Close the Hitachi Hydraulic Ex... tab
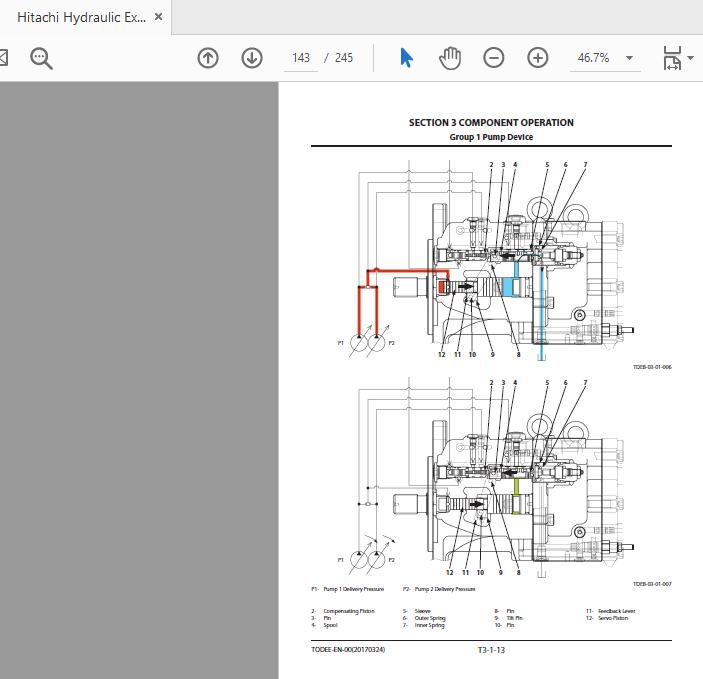Viewport: 703px width, 679px height. 158,17
